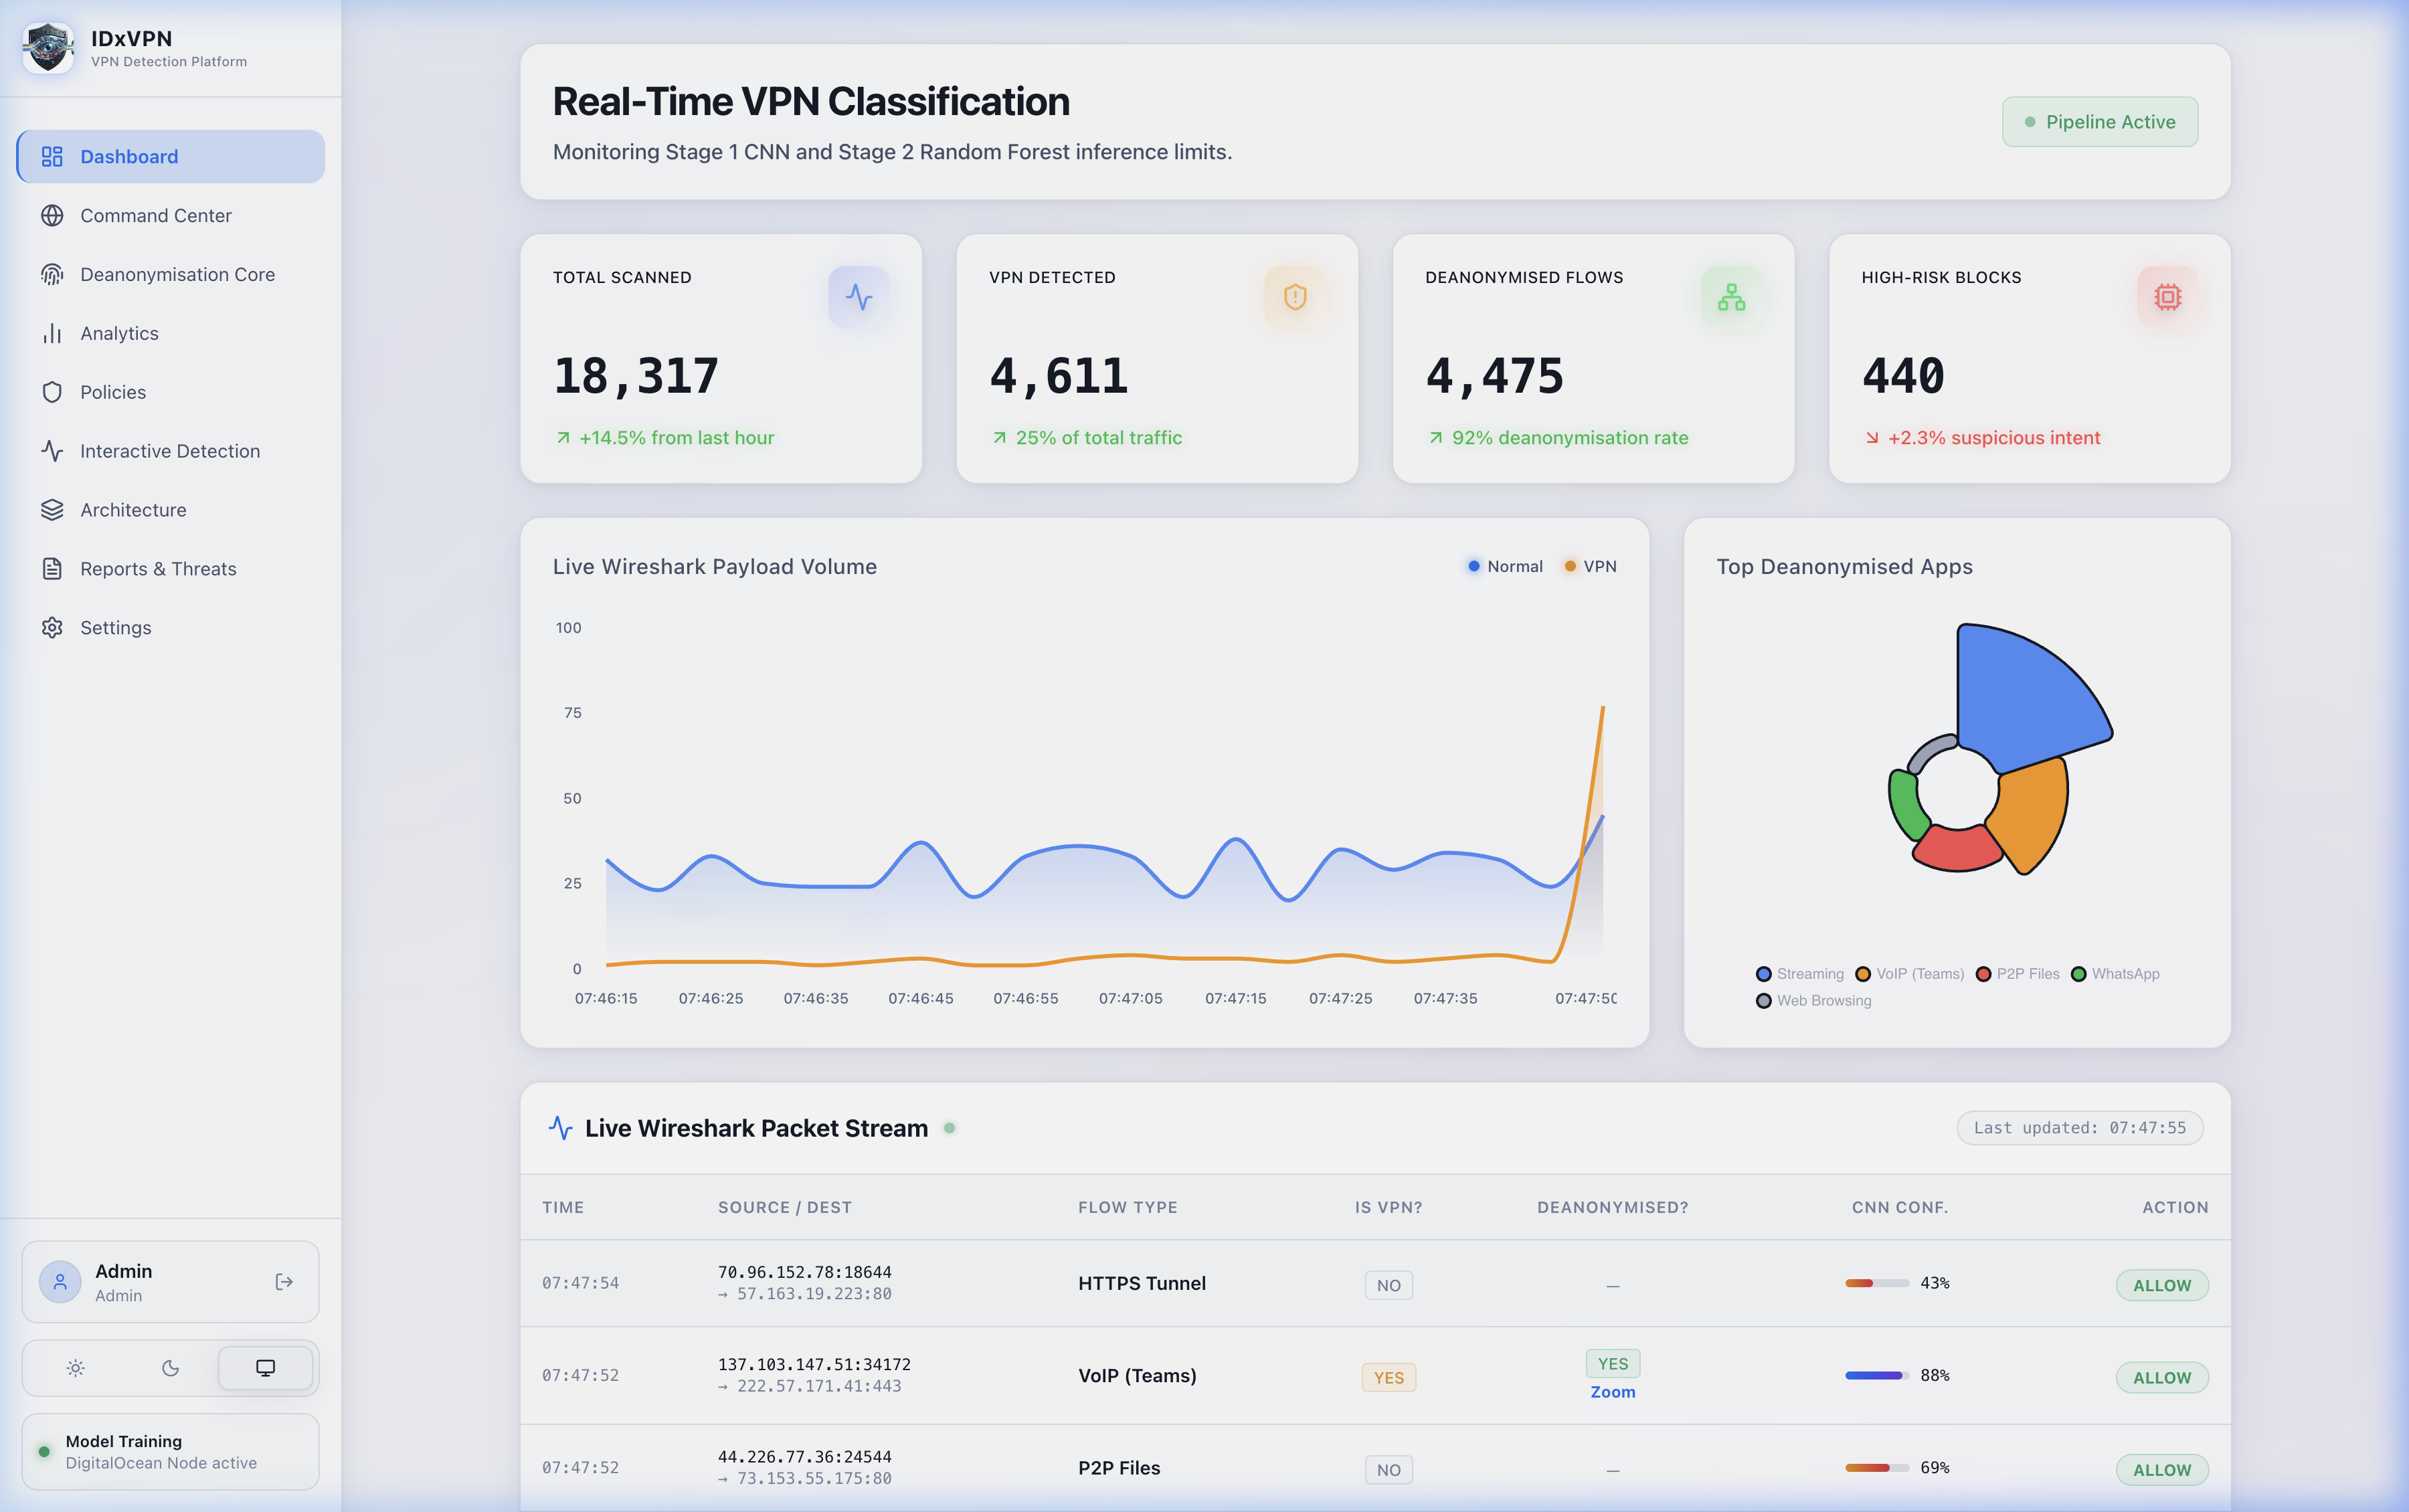This screenshot has height=1512, width=2409.
Task: Switch to light theme sun icon
Action: coord(76,1368)
